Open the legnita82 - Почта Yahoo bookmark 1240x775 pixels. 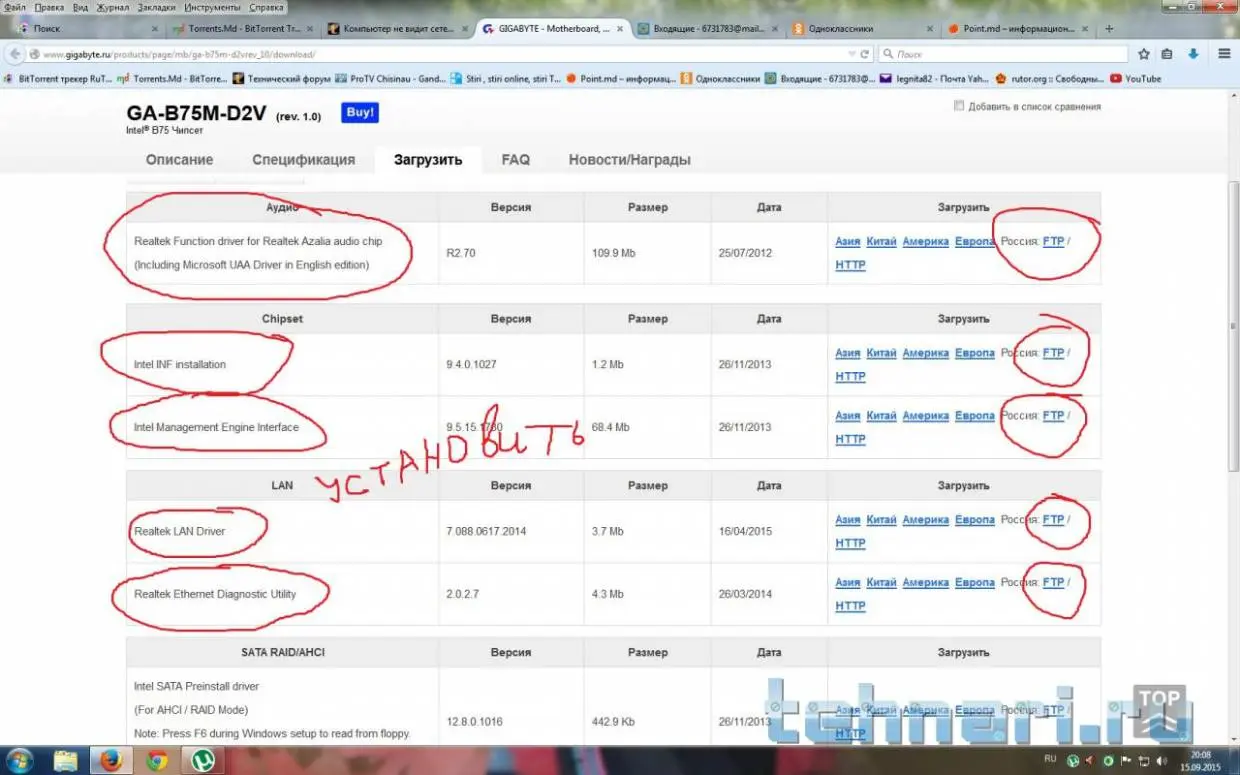click(934, 78)
